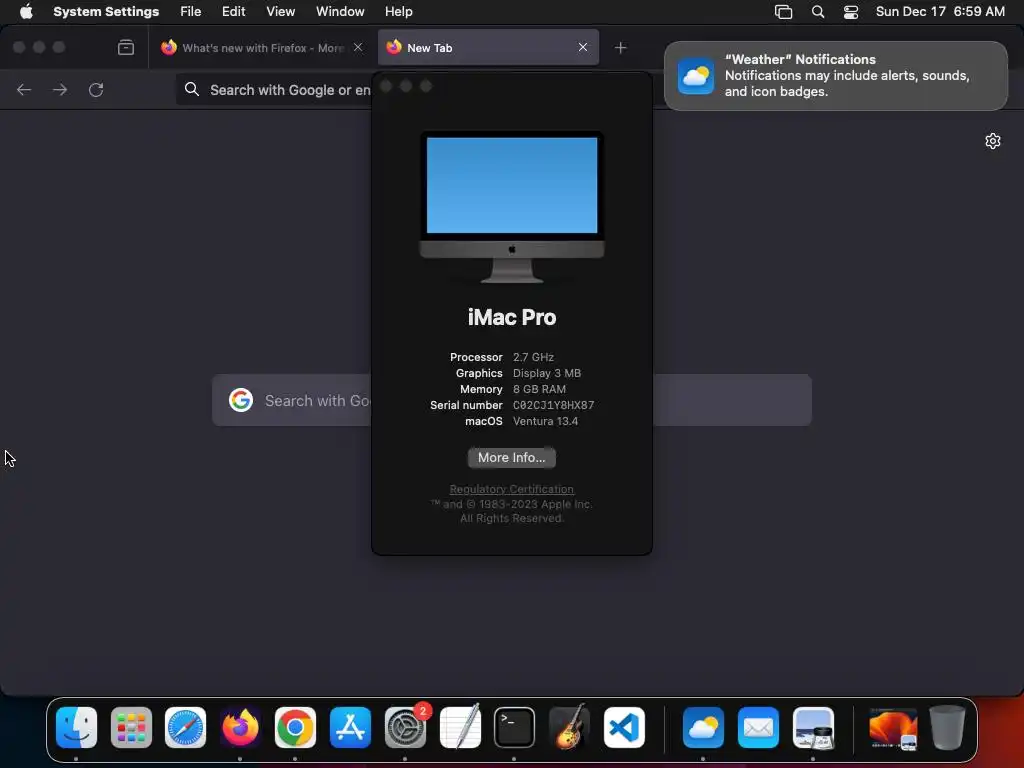
Task: Open Spotlight search in the menu bar
Action: pyautogui.click(x=818, y=12)
